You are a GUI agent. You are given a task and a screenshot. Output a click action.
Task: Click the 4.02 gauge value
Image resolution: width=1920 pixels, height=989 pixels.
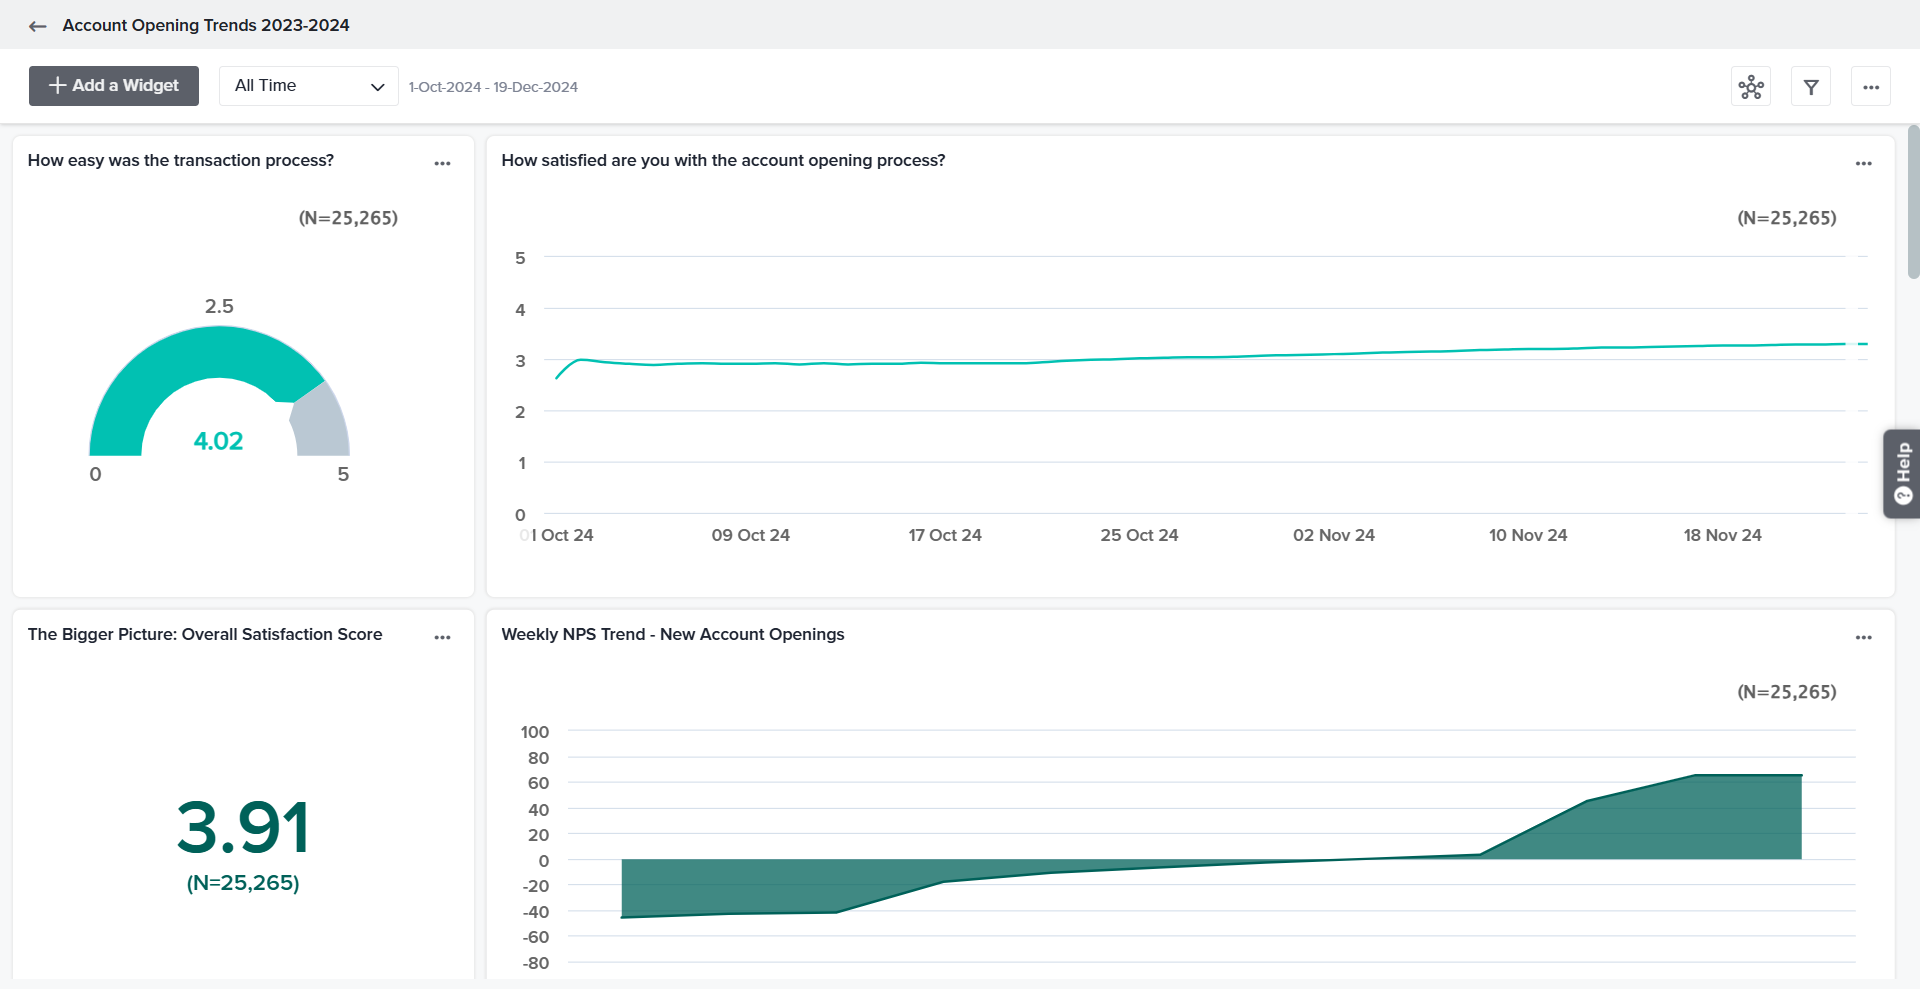point(218,441)
